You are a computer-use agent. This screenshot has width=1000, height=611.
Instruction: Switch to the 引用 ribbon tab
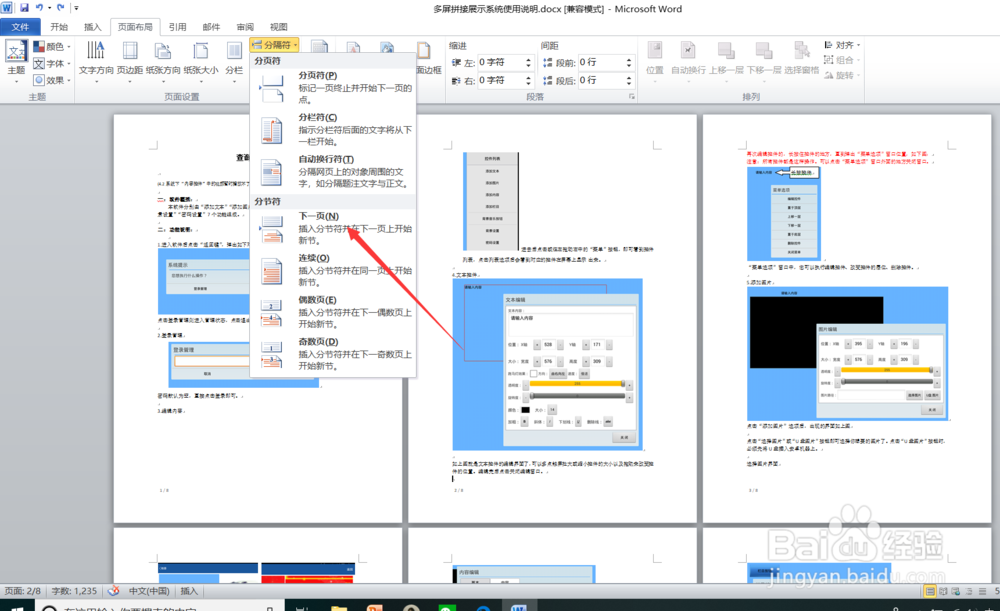pos(177,27)
